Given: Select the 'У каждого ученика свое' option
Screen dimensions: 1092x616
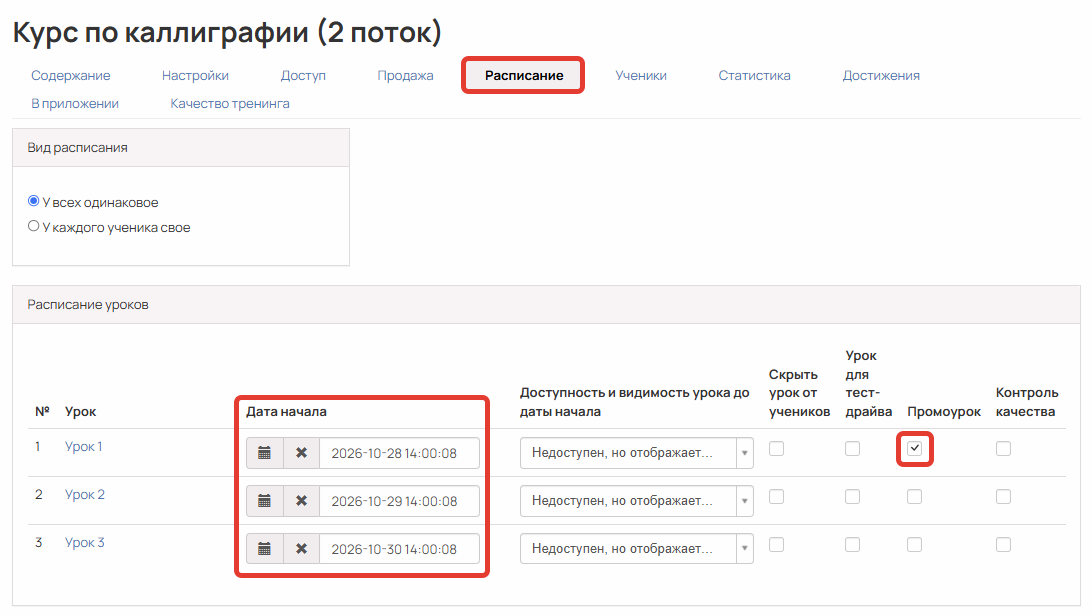Looking at the screenshot, I should tap(33, 226).
